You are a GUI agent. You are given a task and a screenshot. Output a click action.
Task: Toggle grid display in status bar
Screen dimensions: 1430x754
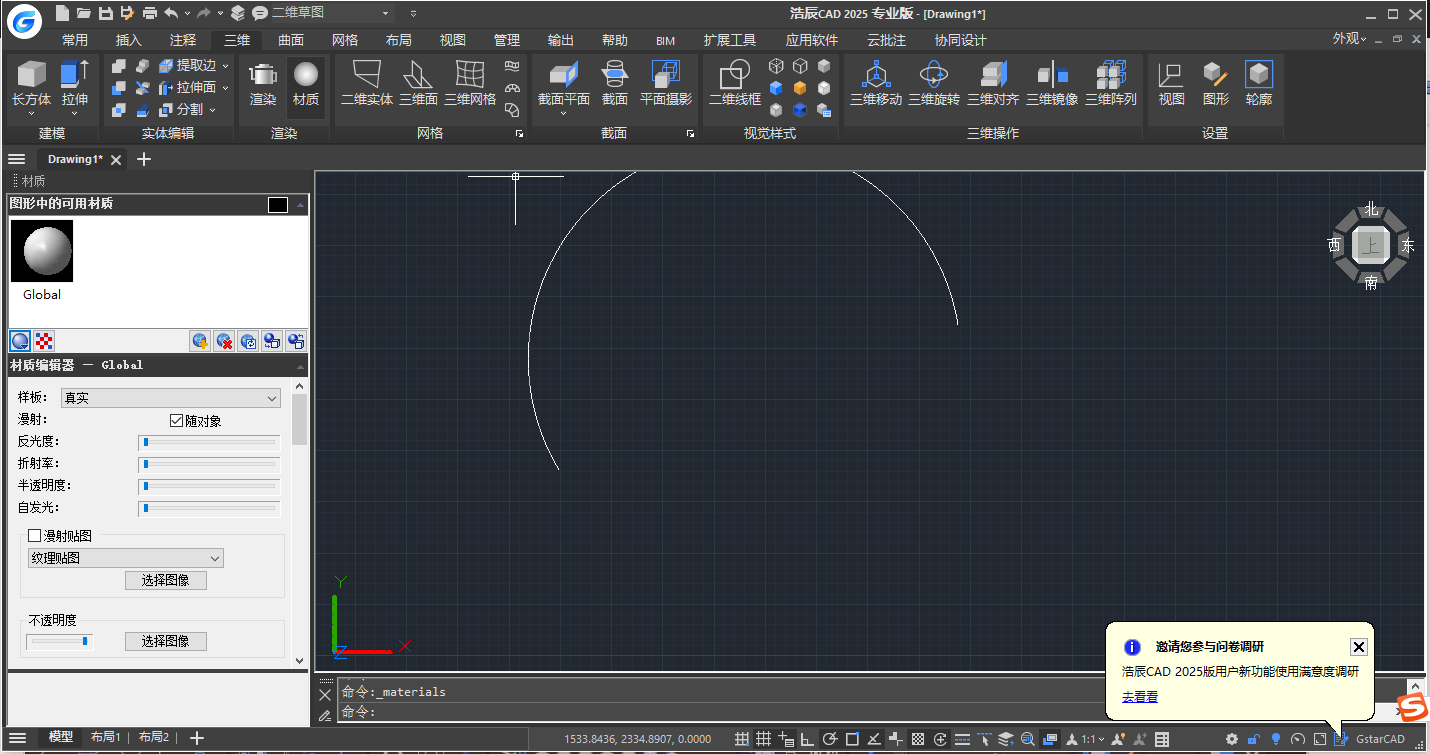coord(763,739)
